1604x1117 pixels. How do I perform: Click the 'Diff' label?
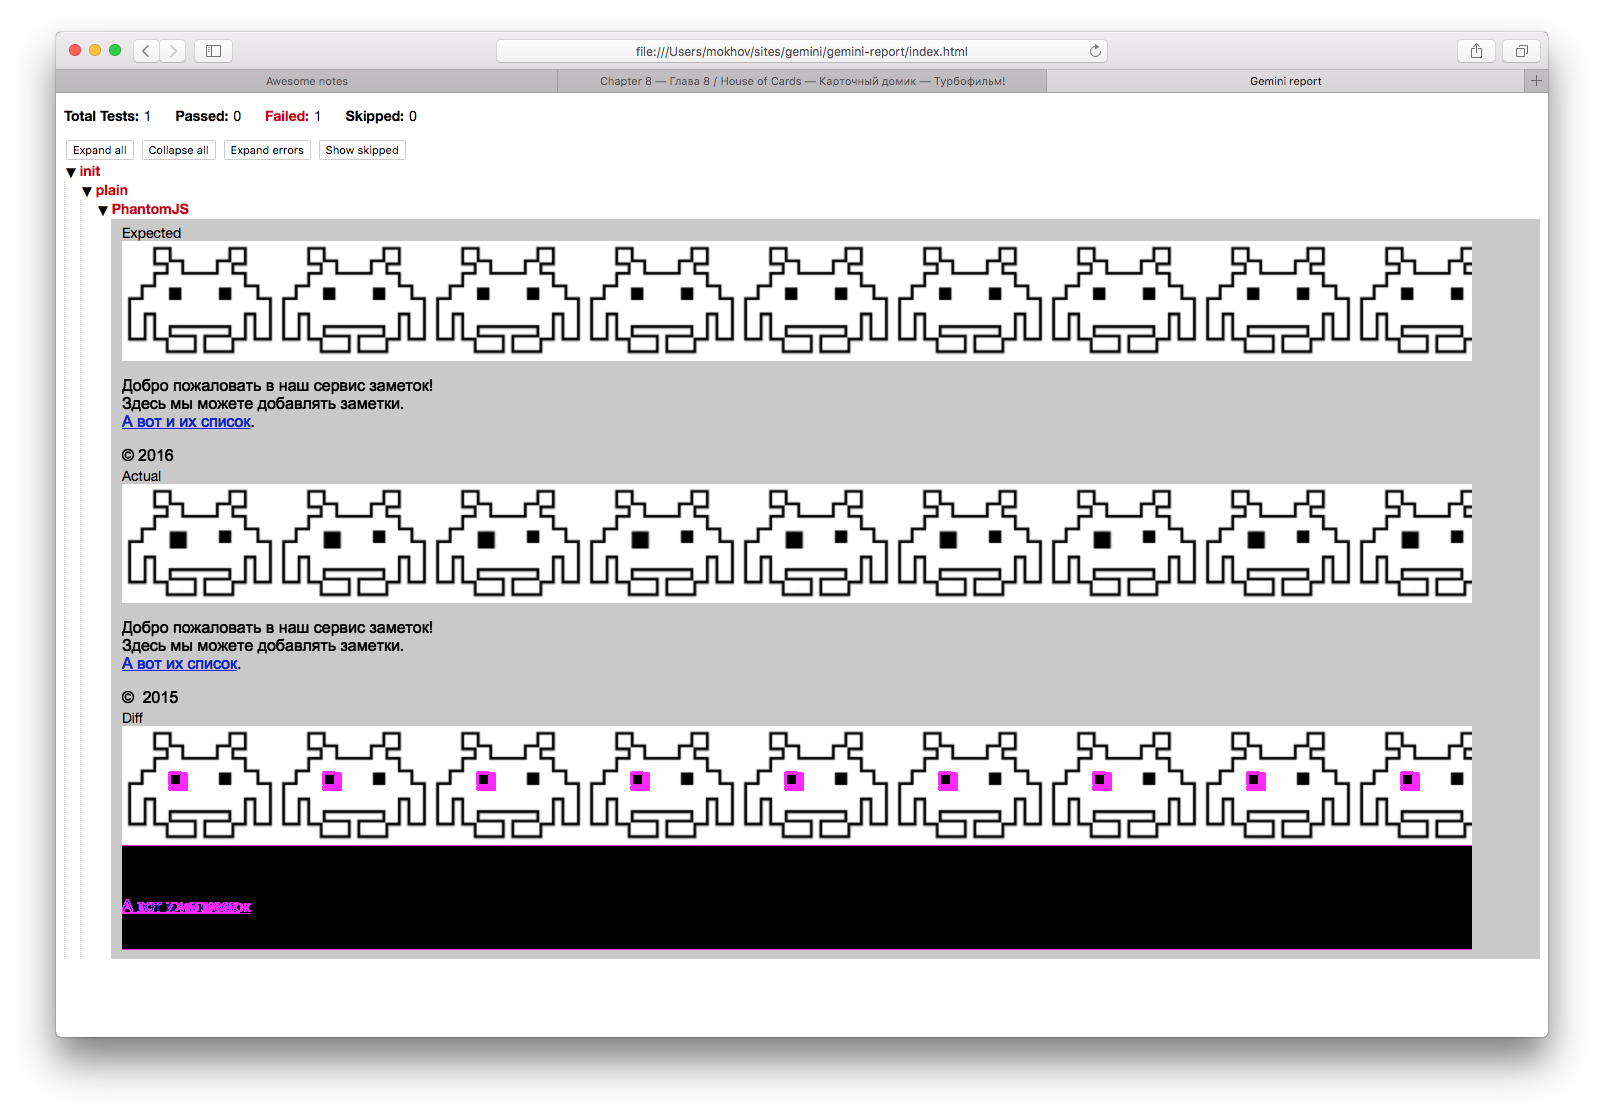pyautogui.click(x=132, y=718)
